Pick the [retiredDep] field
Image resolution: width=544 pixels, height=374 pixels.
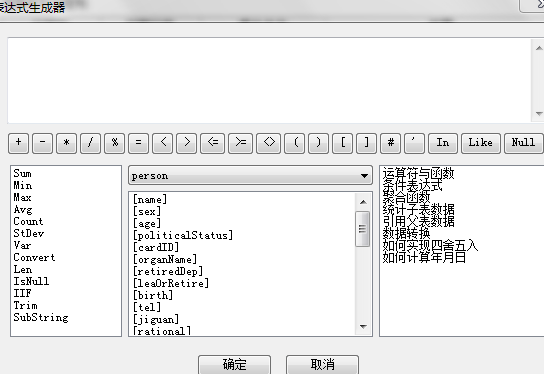pyautogui.click(x=168, y=271)
